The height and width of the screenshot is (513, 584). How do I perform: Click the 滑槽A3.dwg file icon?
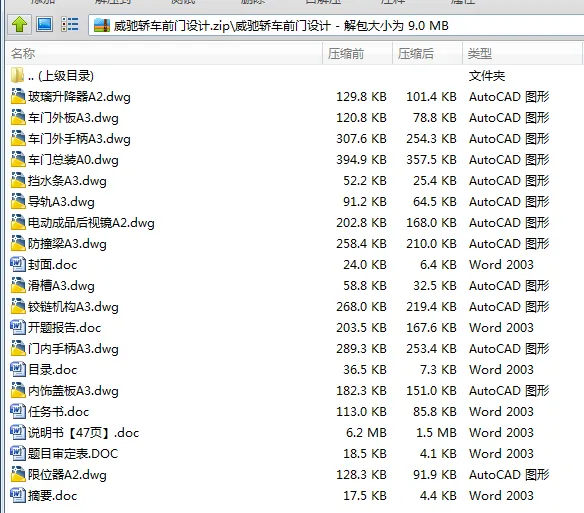(18, 285)
